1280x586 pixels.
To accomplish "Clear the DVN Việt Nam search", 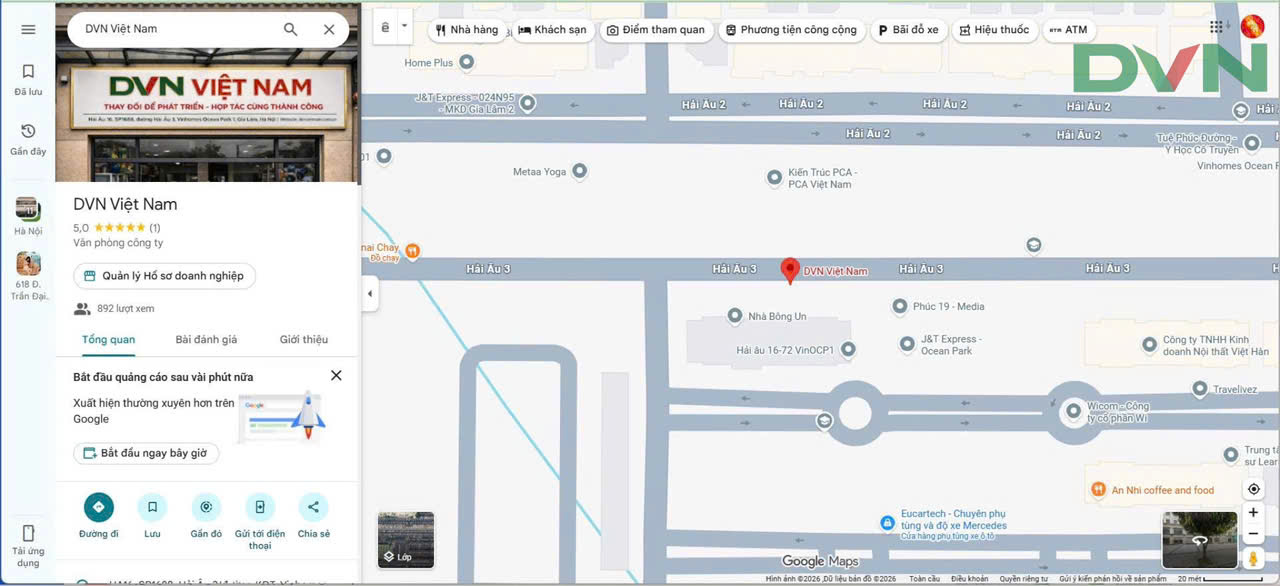I will pos(329,29).
